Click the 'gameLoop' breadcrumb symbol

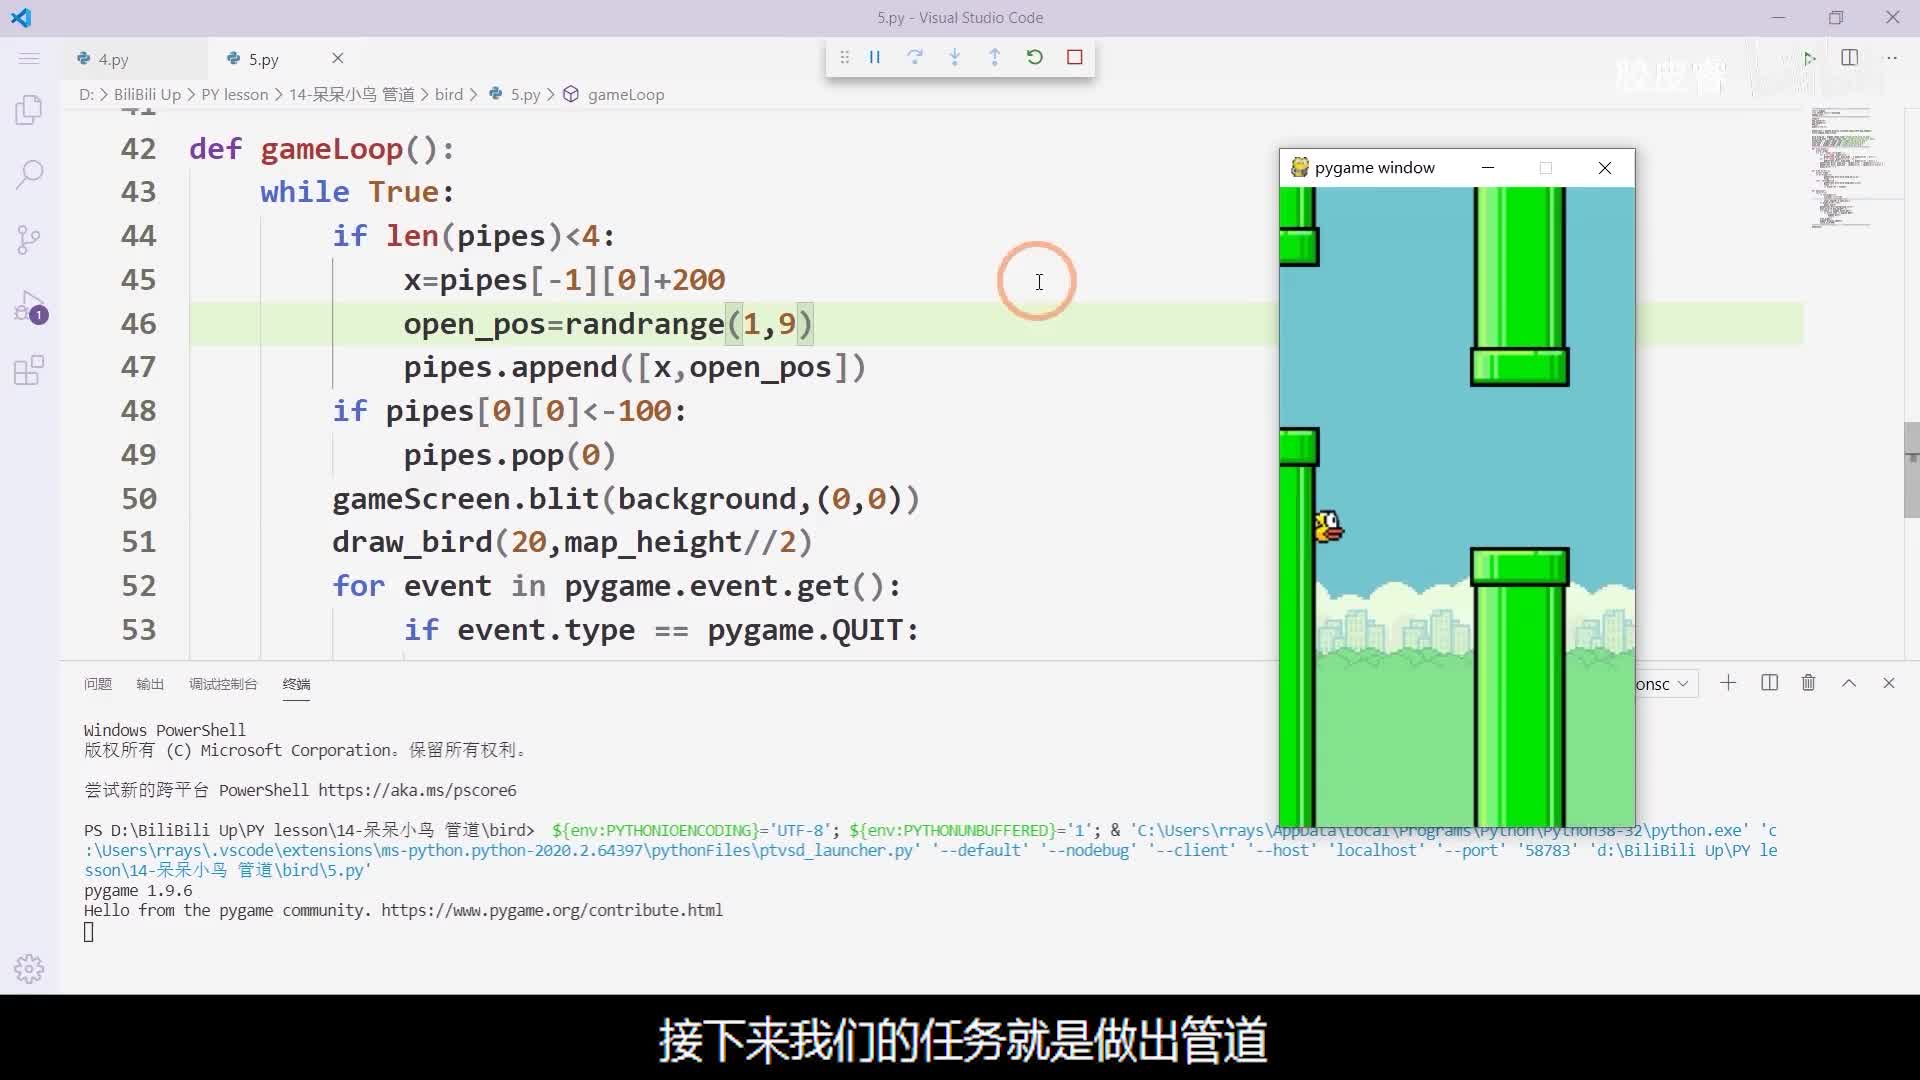point(614,94)
